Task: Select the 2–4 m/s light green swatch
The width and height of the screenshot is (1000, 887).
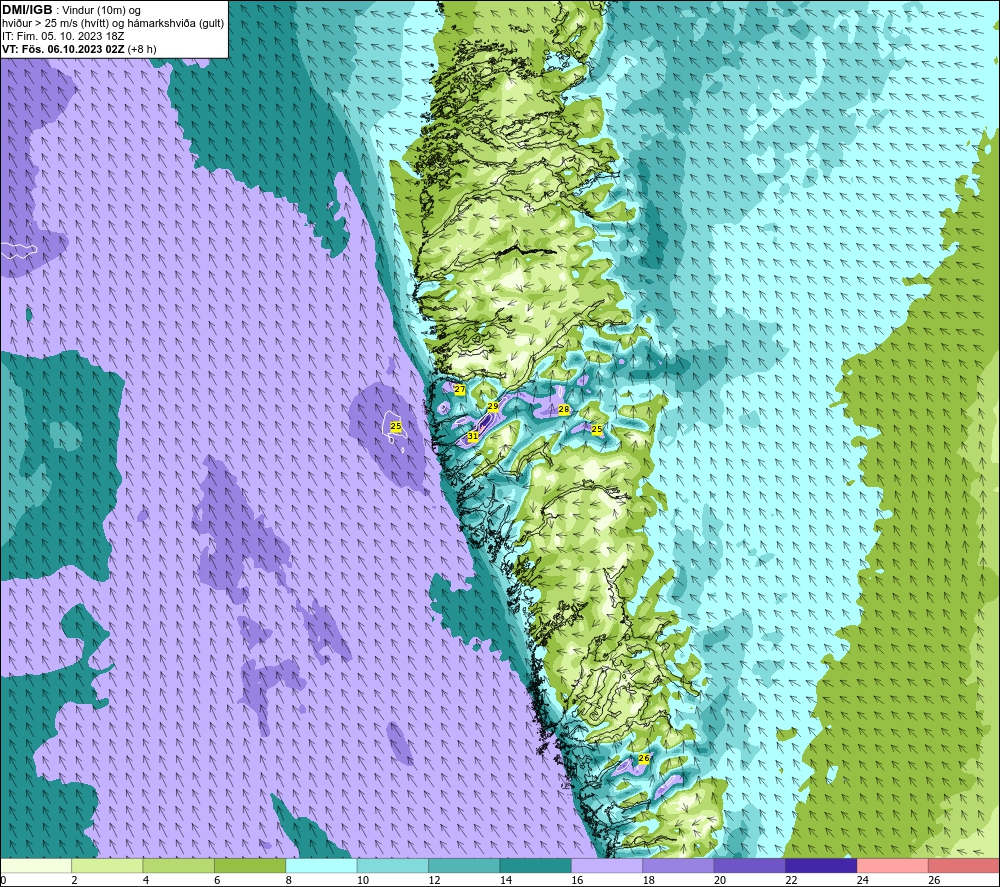Action: [107, 865]
